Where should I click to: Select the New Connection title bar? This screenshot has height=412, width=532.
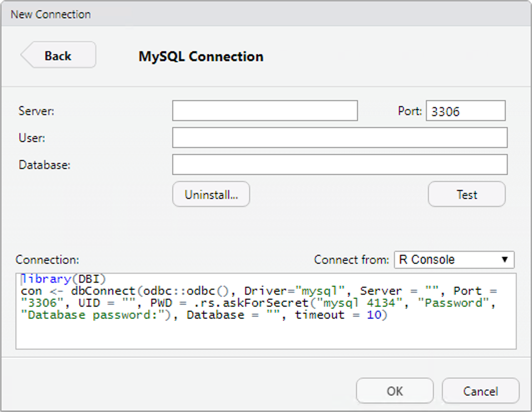[266, 14]
